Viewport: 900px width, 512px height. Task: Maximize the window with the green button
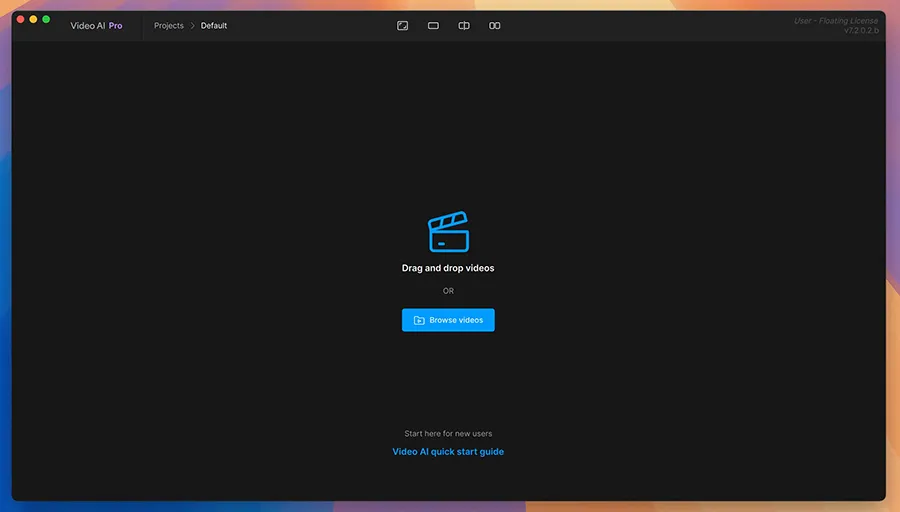click(x=46, y=20)
